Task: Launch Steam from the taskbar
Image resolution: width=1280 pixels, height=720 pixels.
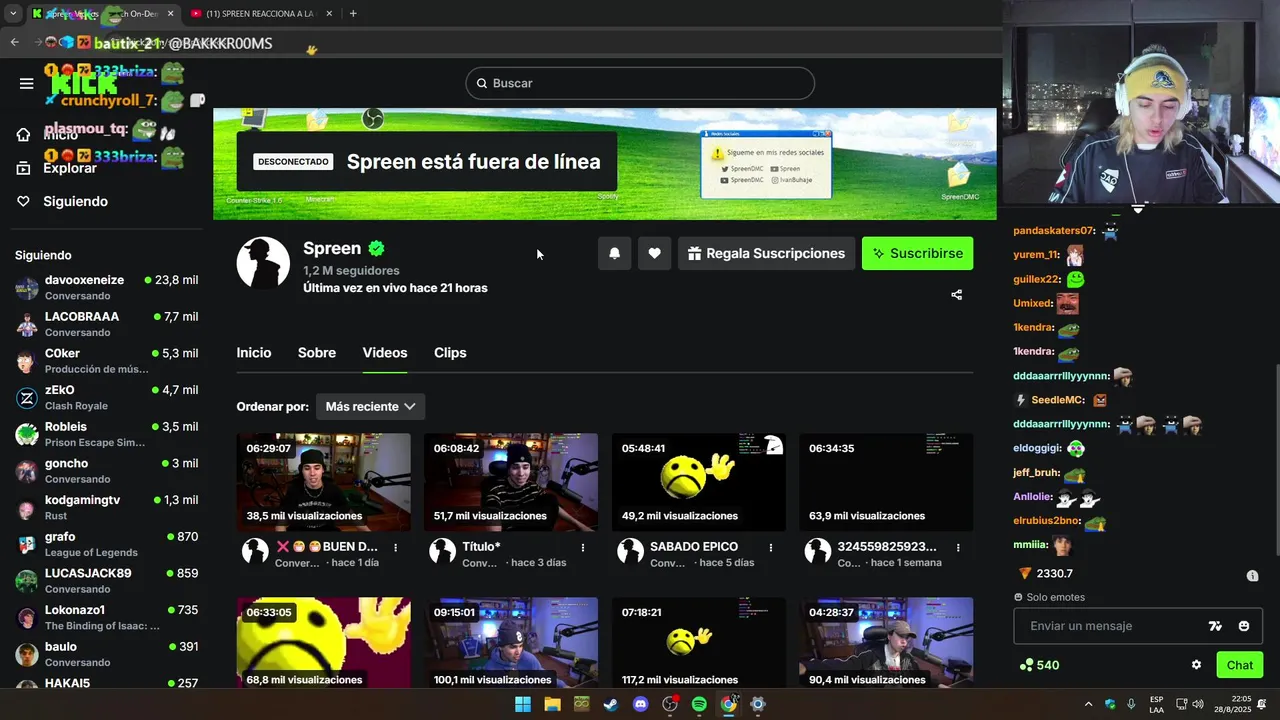Action: [x=610, y=704]
